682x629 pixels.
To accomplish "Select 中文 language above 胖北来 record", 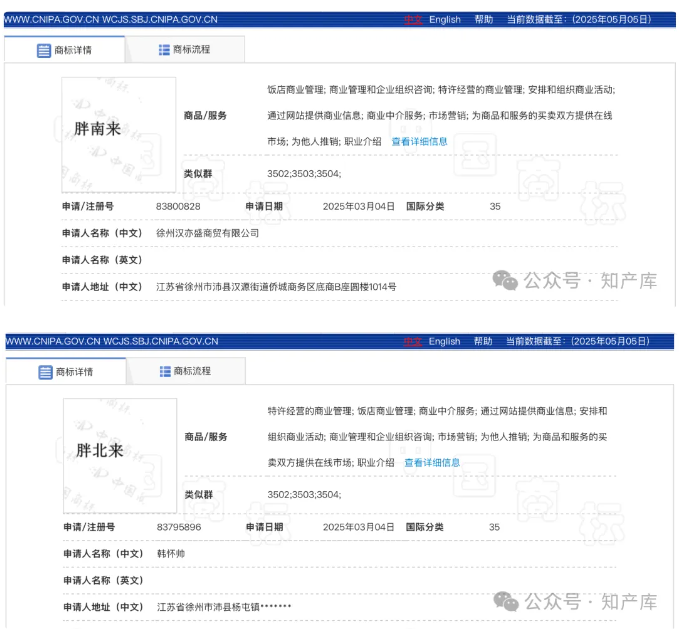I will (x=413, y=341).
